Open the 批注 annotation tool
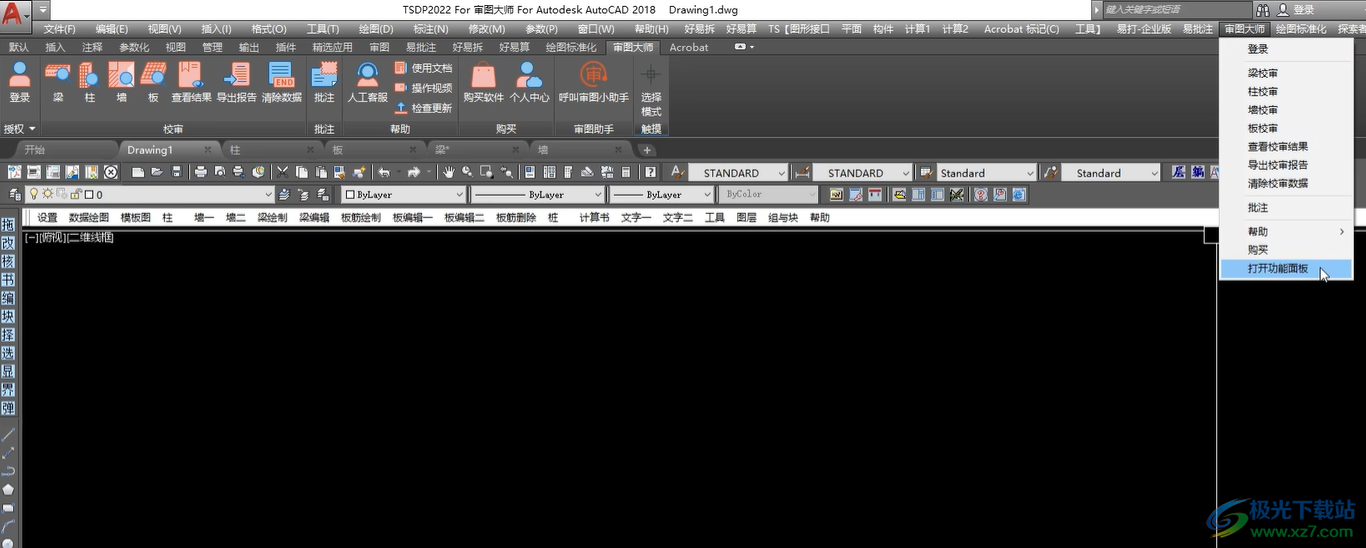Image resolution: width=1366 pixels, height=548 pixels. tap(324, 82)
